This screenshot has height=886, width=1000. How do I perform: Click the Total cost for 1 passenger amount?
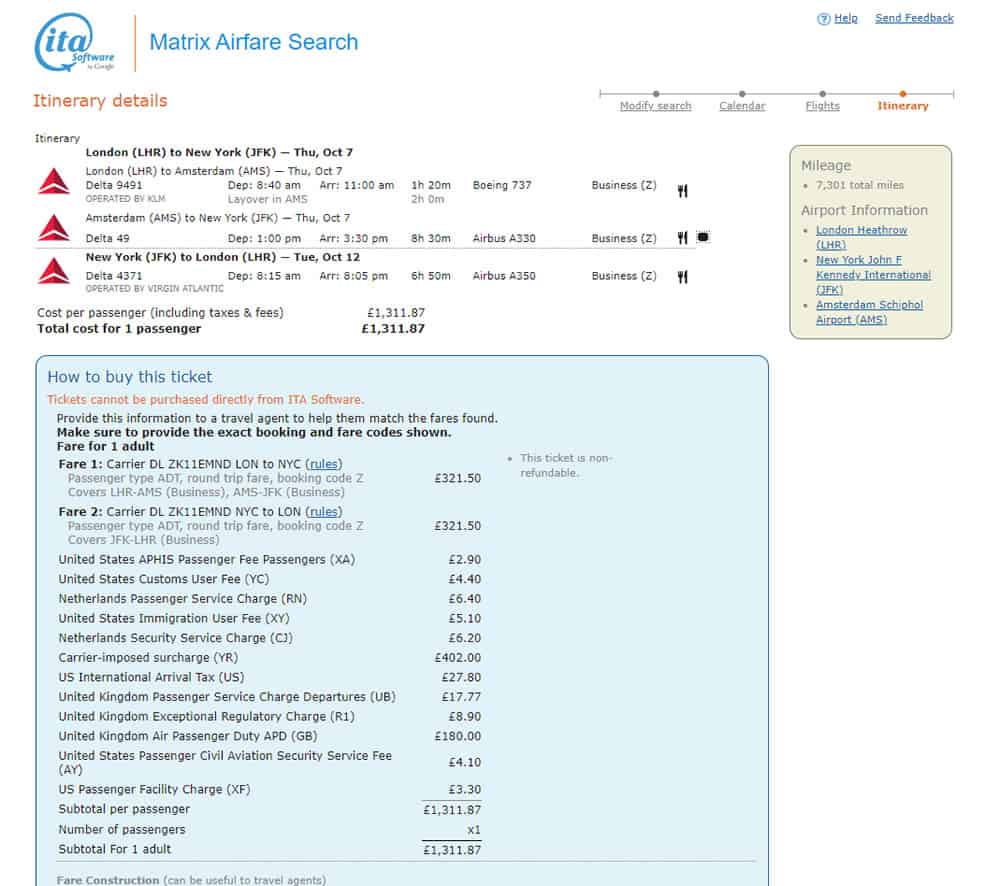pos(393,329)
